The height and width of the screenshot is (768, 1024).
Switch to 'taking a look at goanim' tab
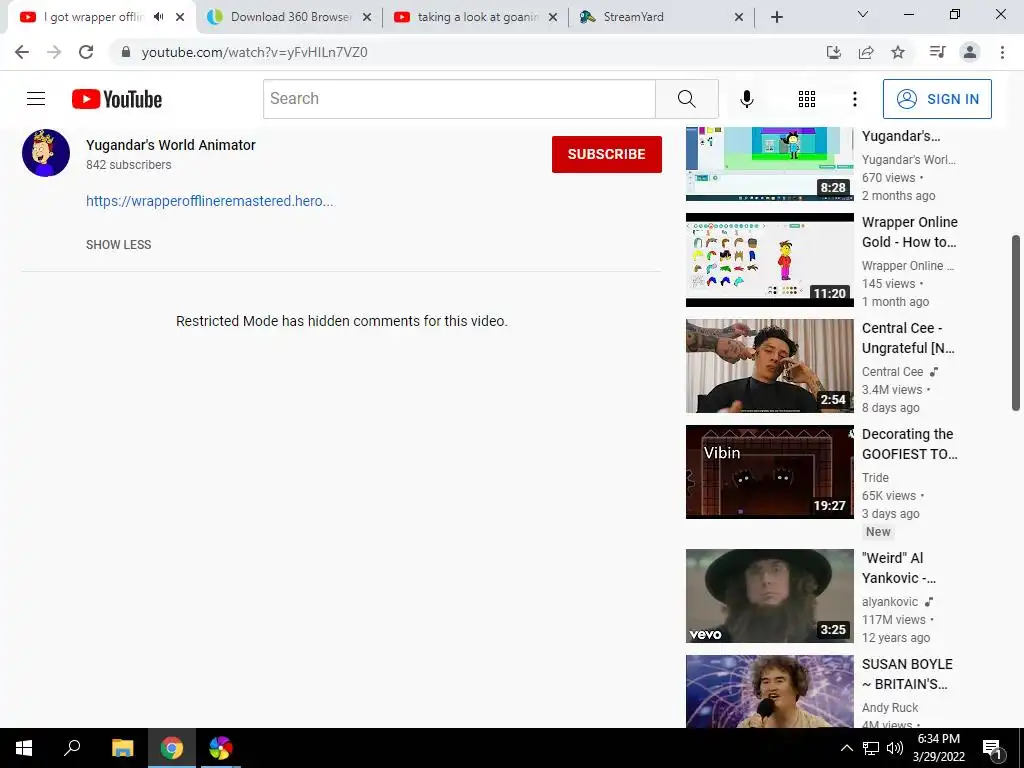pyautogui.click(x=475, y=17)
